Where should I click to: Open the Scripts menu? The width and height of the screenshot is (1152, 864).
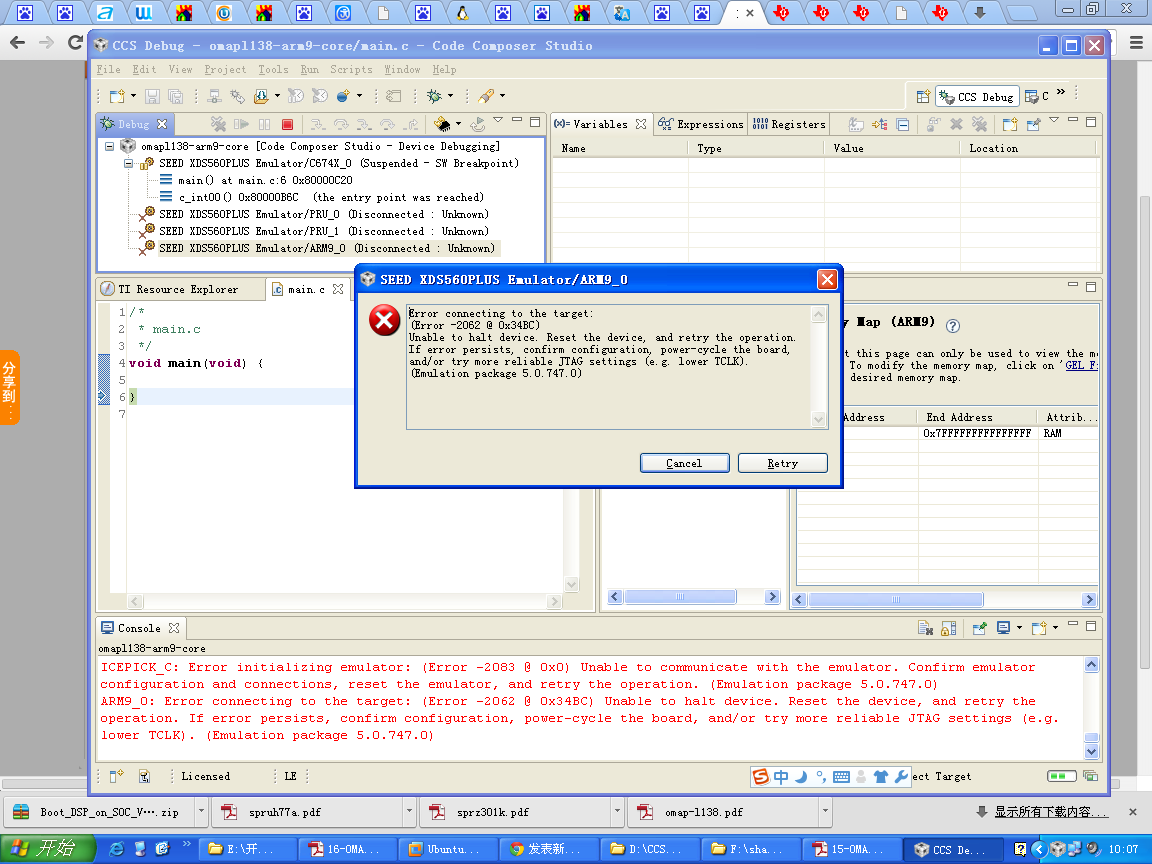(x=351, y=69)
